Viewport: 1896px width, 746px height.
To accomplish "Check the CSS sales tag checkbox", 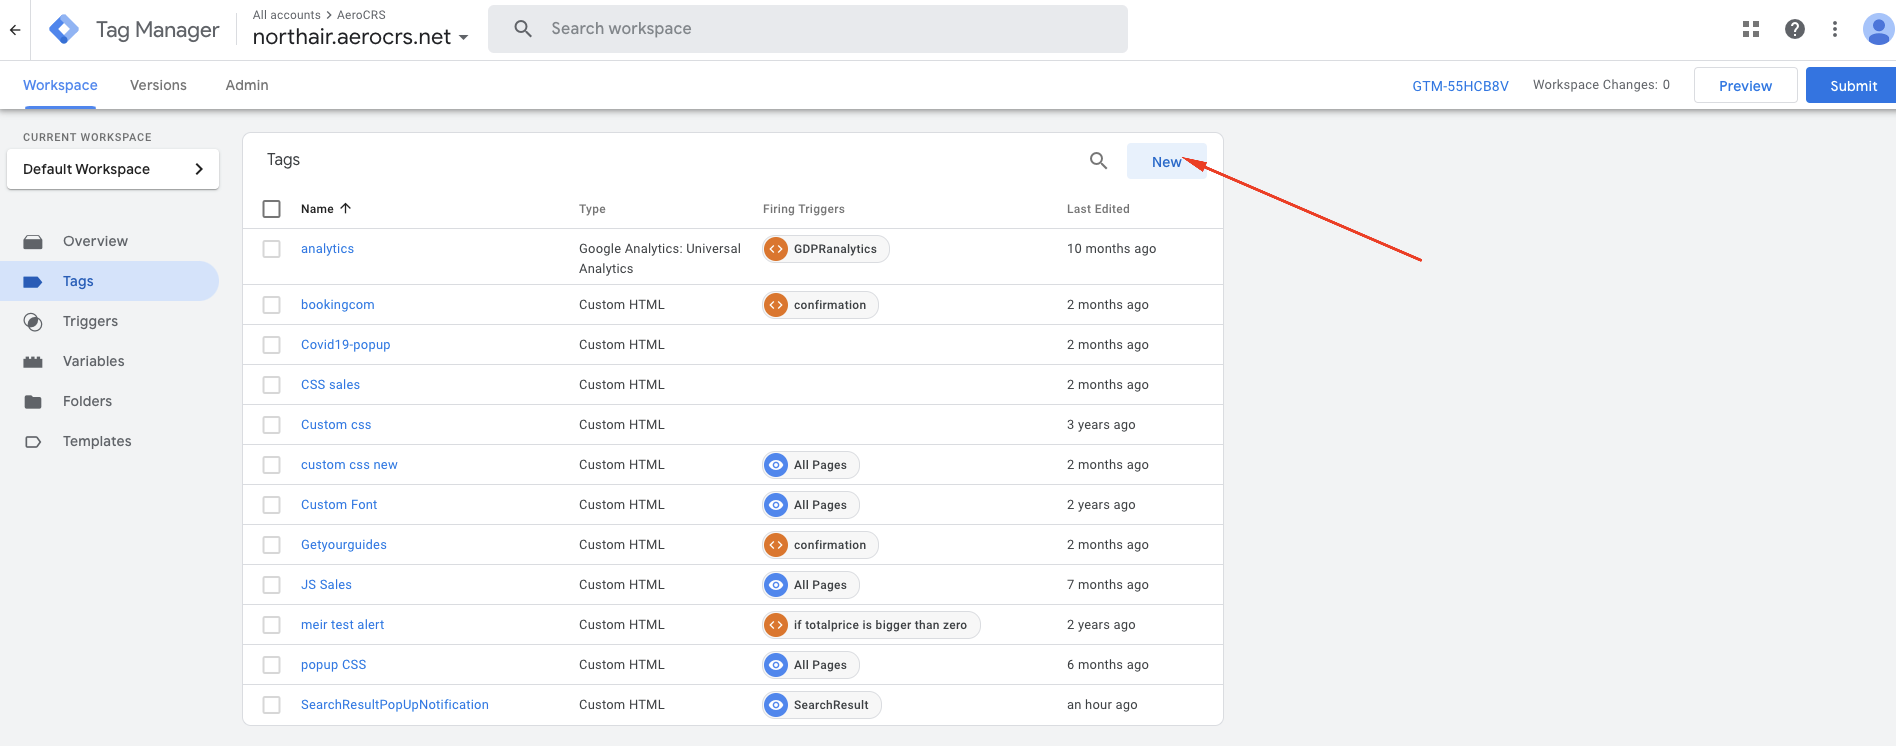I will pos(271,385).
